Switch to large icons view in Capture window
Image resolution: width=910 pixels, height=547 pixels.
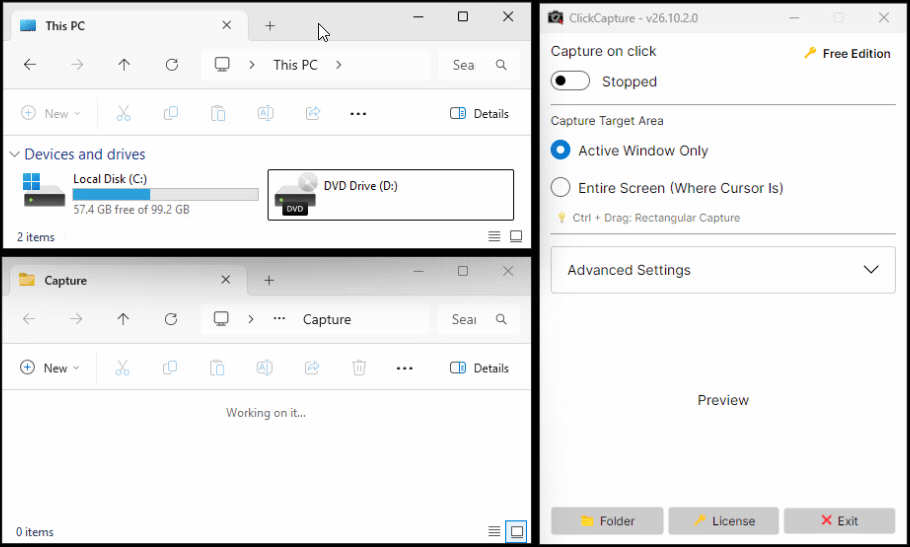tap(517, 531)
